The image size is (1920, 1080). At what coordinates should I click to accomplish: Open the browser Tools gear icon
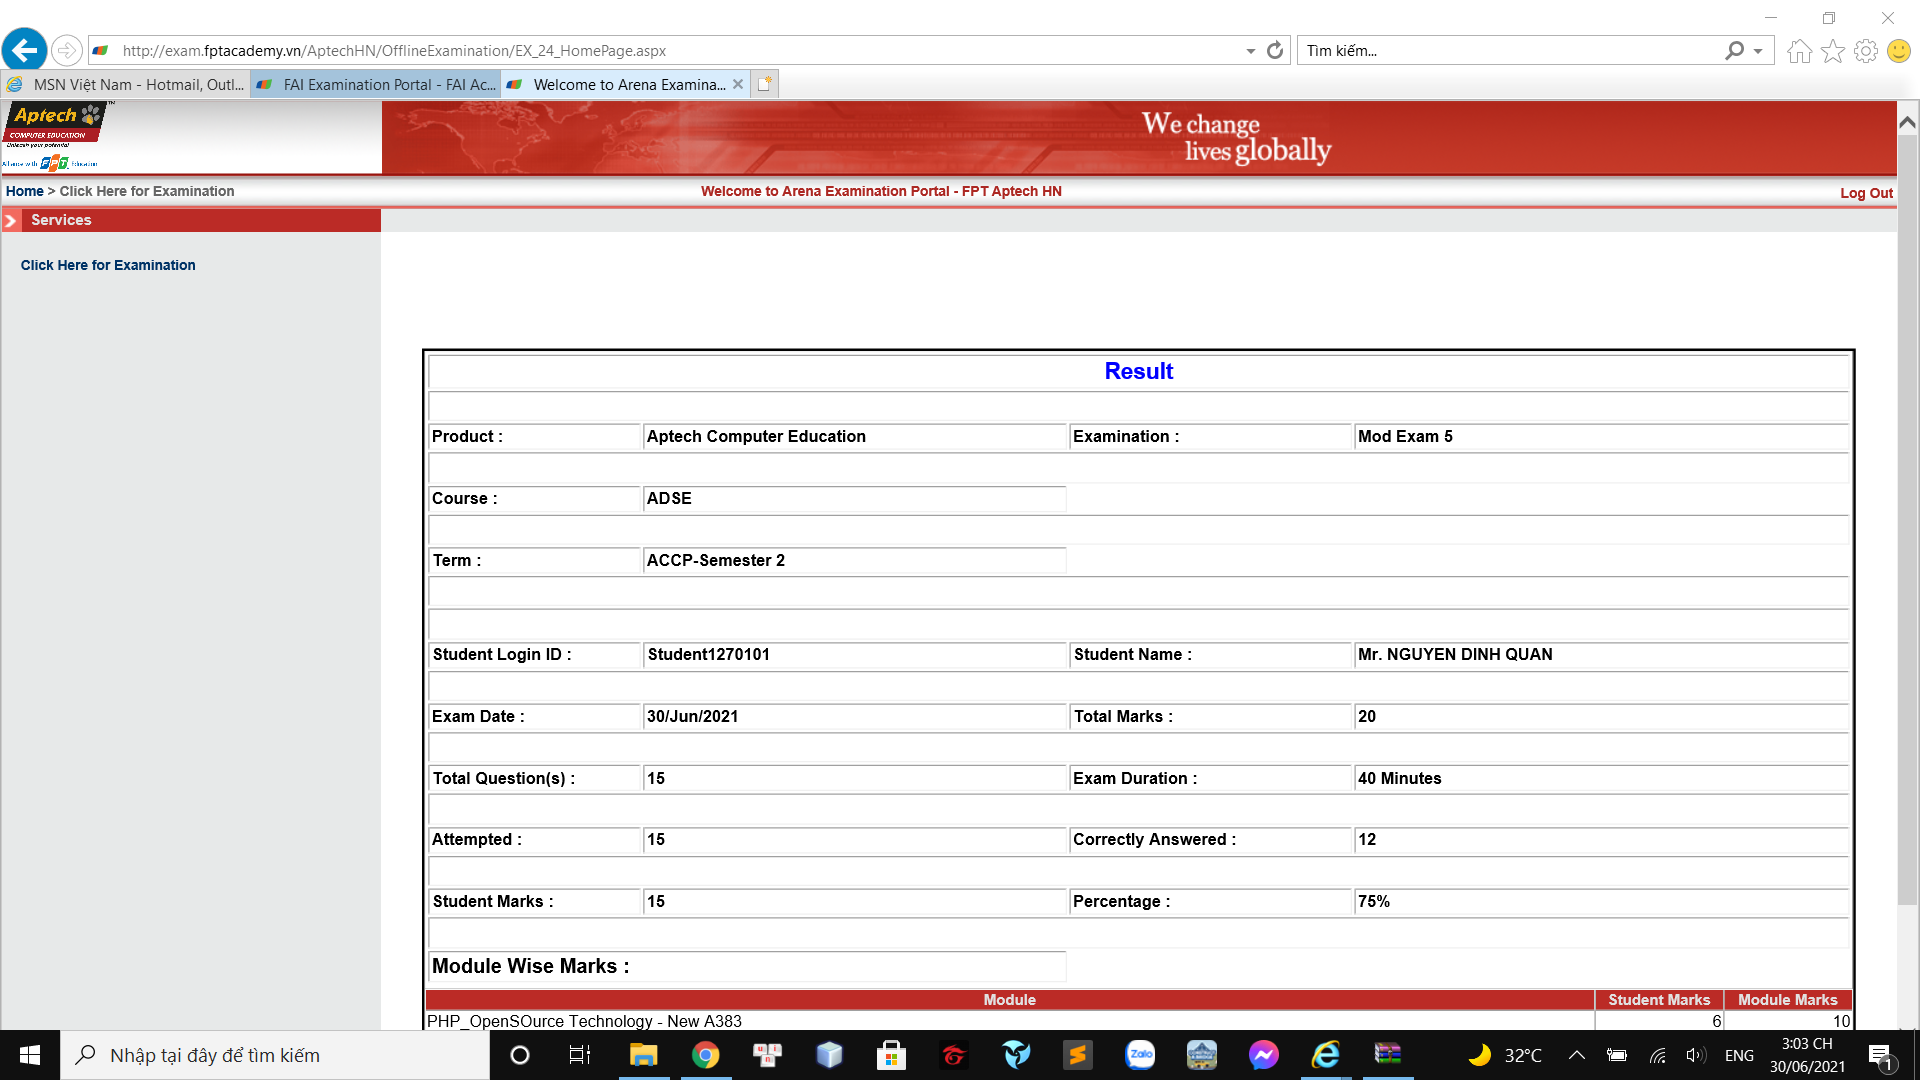1866,51
